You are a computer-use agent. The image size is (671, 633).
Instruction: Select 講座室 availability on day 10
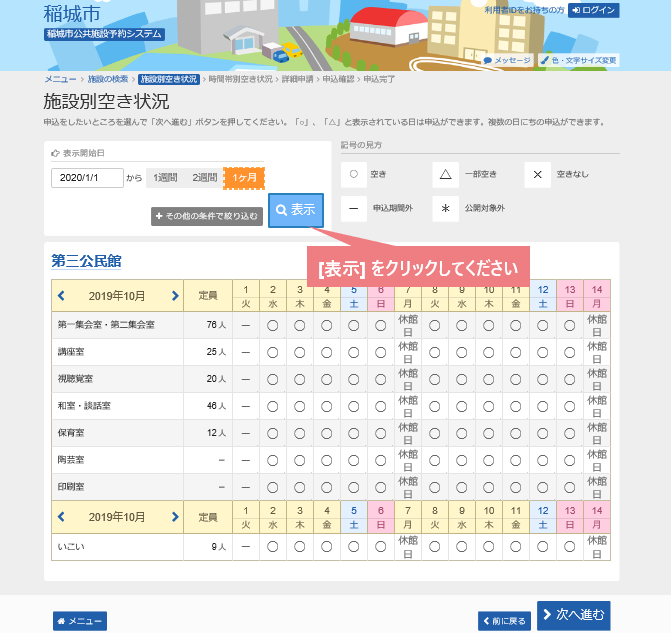[x=489, y=353]
